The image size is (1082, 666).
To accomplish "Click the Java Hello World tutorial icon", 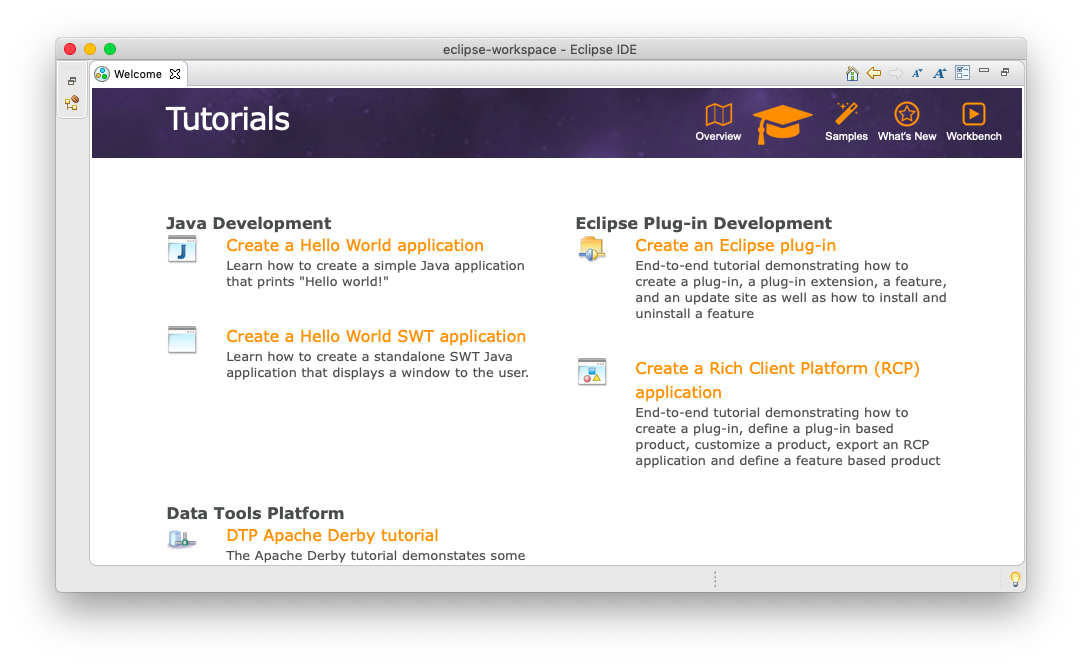I will 182,249.
